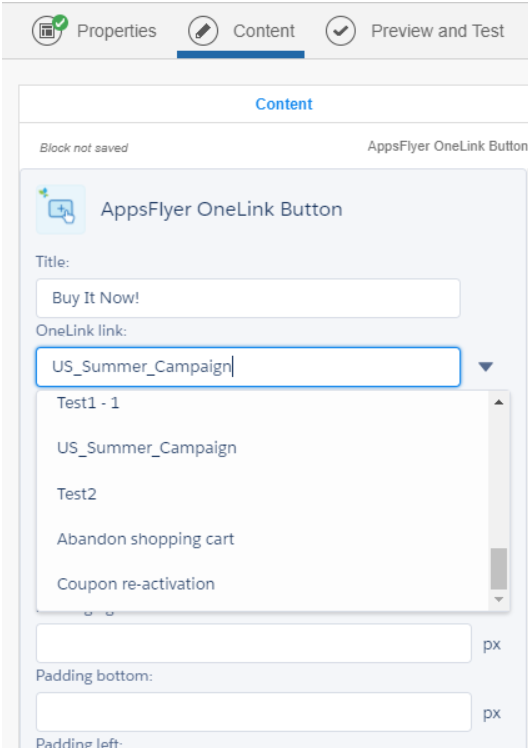Viewport: 528px width, 751px height.
Task: Expand the OneLink link dropdown arrow
Action: [x=486, y=366]
